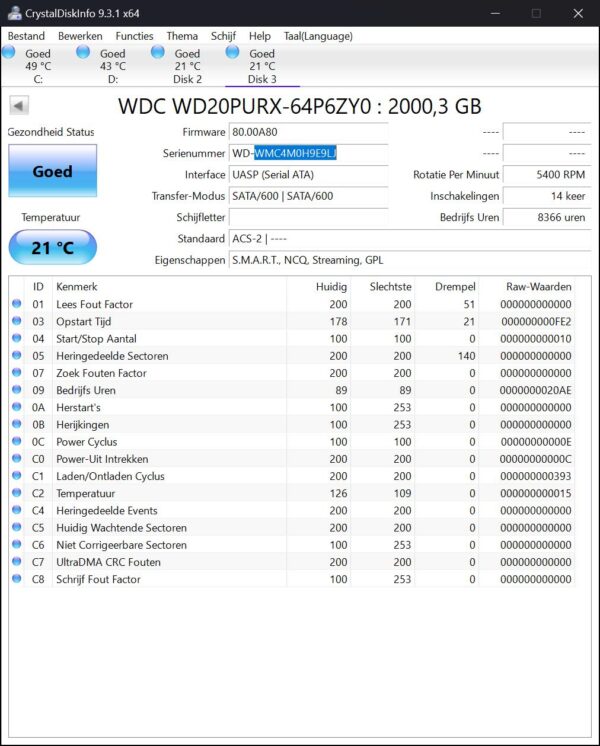Click status dot of Niet Corrigeerbare Sectoren row
Screen dimensions: 600x746
coord(17,544)
